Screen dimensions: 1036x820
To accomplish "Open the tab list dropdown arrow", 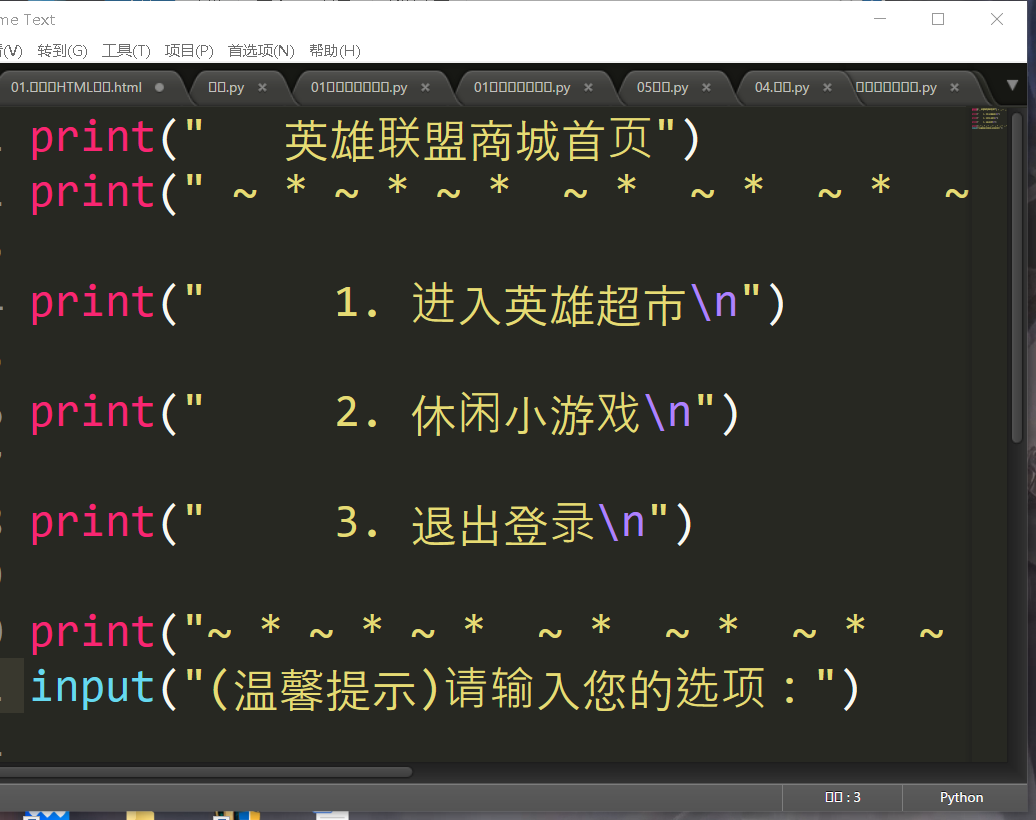I will coord(1012,85).
